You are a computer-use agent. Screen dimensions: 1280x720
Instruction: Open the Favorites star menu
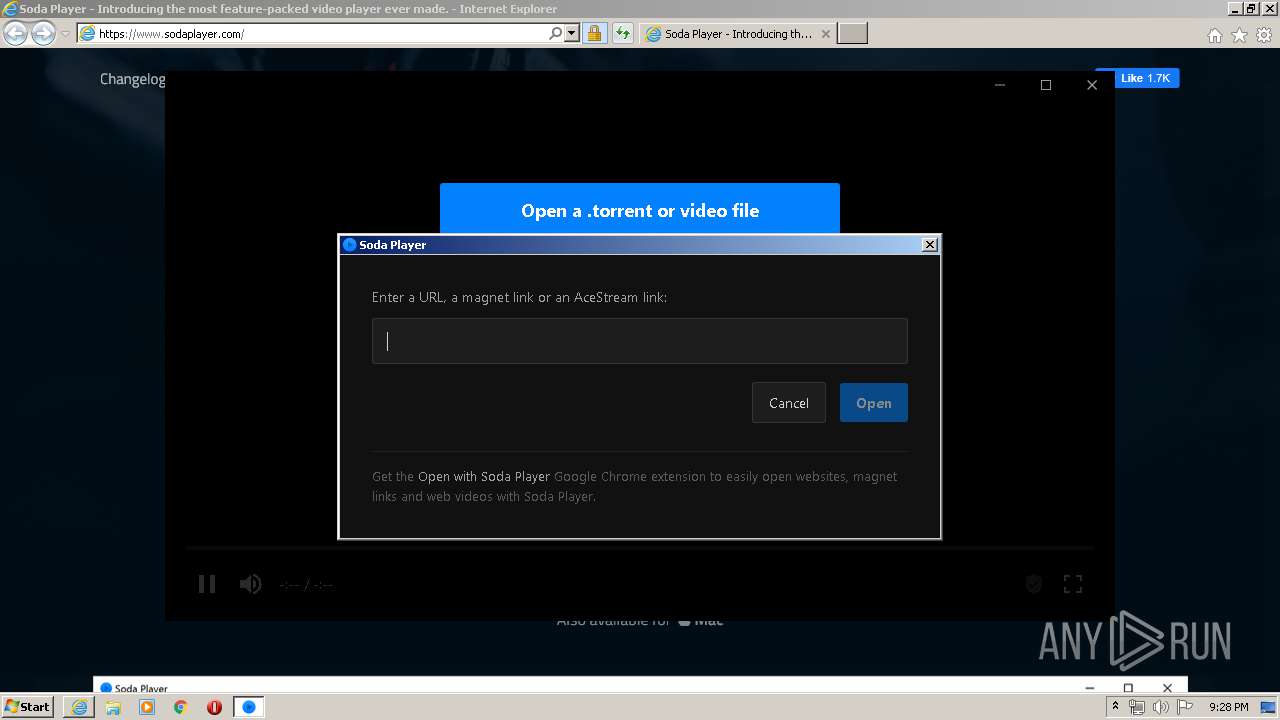(1239, 35)
